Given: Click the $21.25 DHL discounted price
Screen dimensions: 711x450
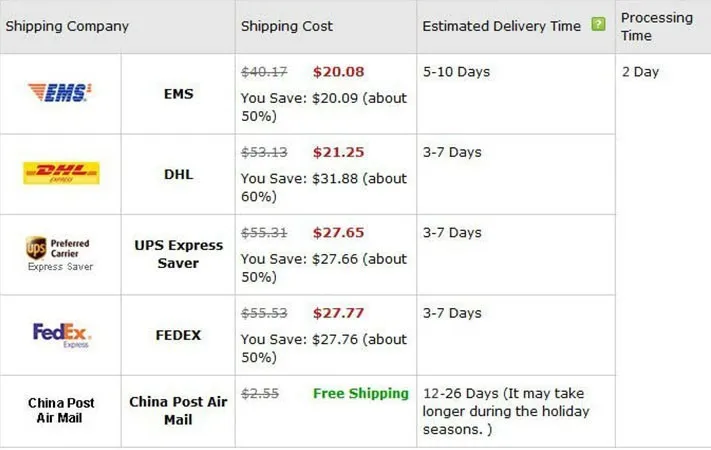Looking at the screenshot, I should point(338,152).
